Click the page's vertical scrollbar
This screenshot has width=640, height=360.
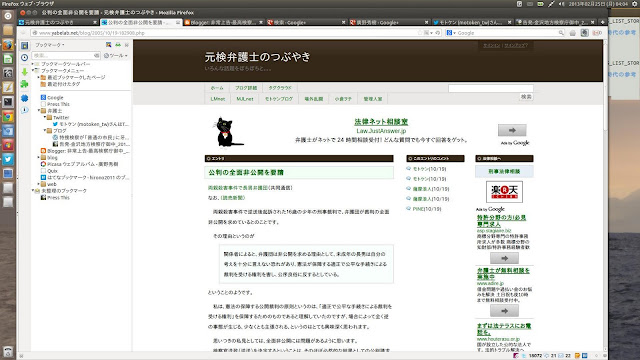(605, 195)
